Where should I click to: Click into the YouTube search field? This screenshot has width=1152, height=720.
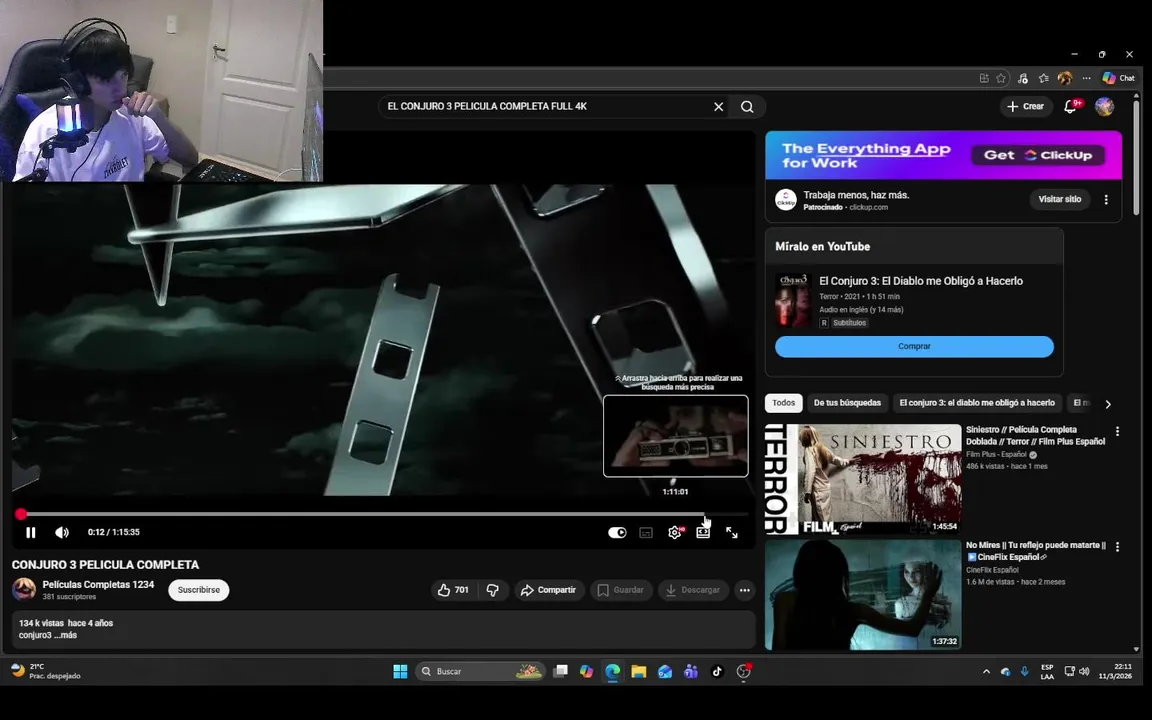pos(545,107)
